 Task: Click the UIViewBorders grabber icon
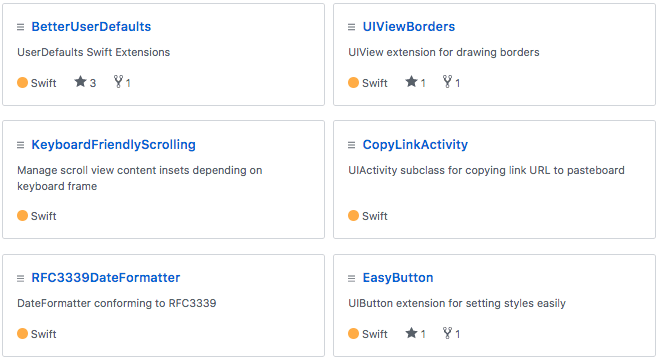pyautogui.click(x=352, y=27)
